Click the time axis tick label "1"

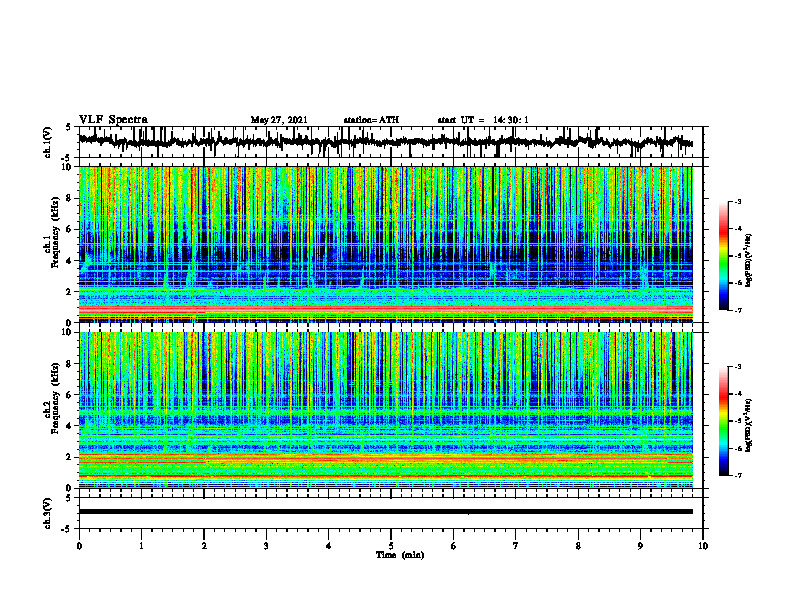[x=141, y=546]
